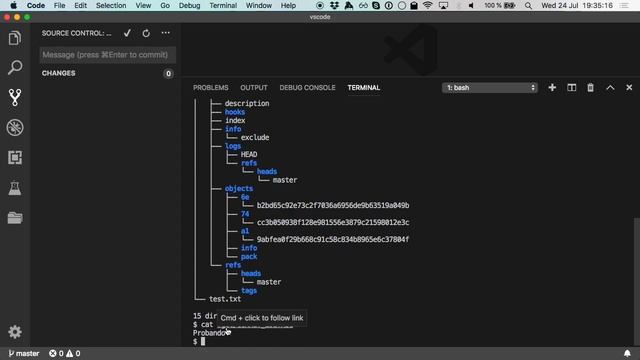Open the Selection menu
This screenshot has width=640, height=360.
(x=111, y=5)
